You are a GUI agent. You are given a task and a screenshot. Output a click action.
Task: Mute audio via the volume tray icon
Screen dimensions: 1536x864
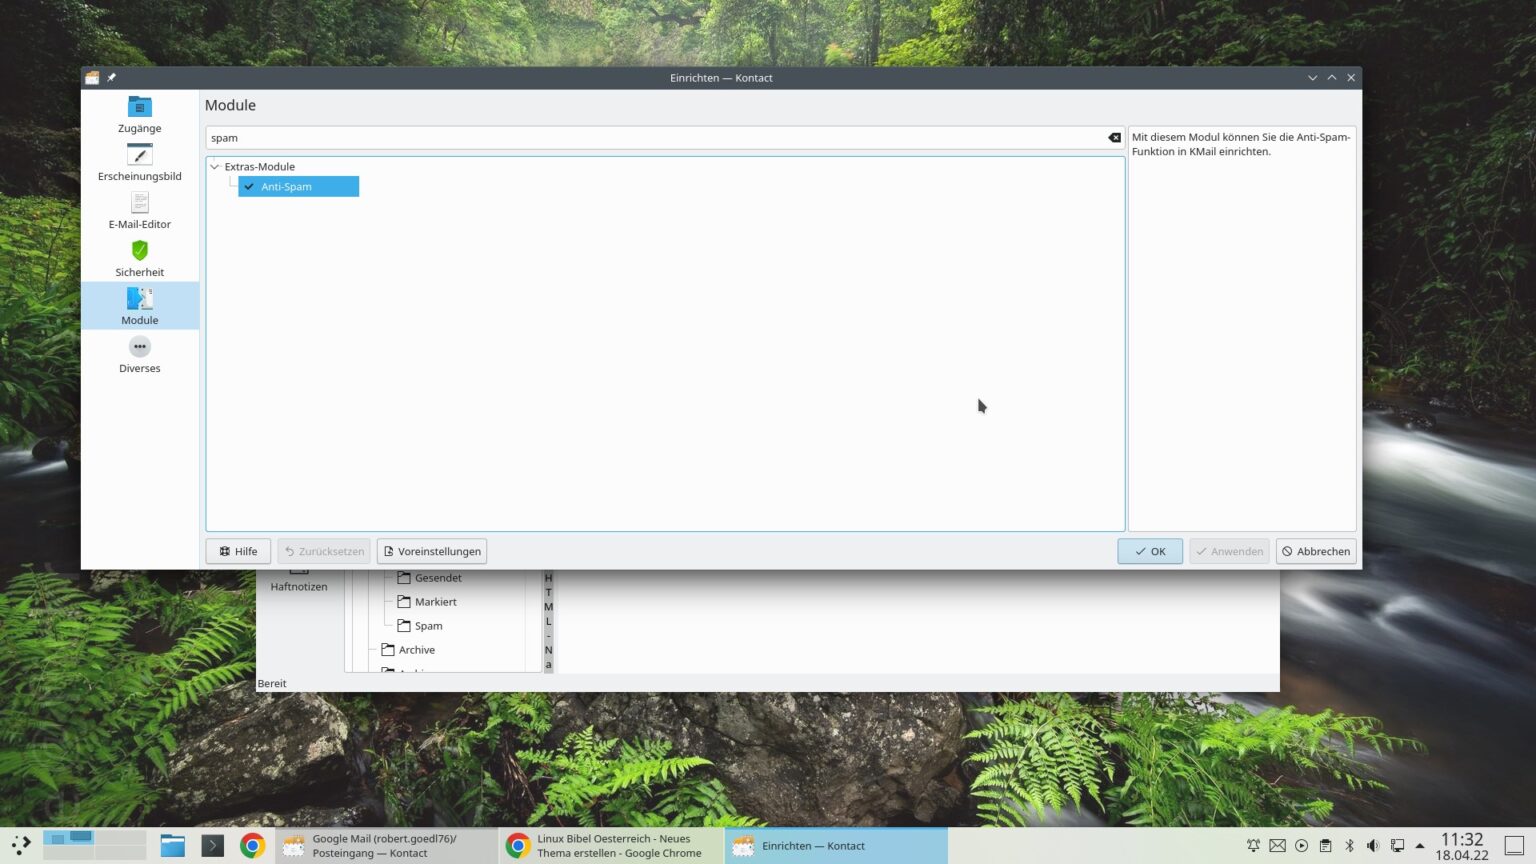point(1374,845)
